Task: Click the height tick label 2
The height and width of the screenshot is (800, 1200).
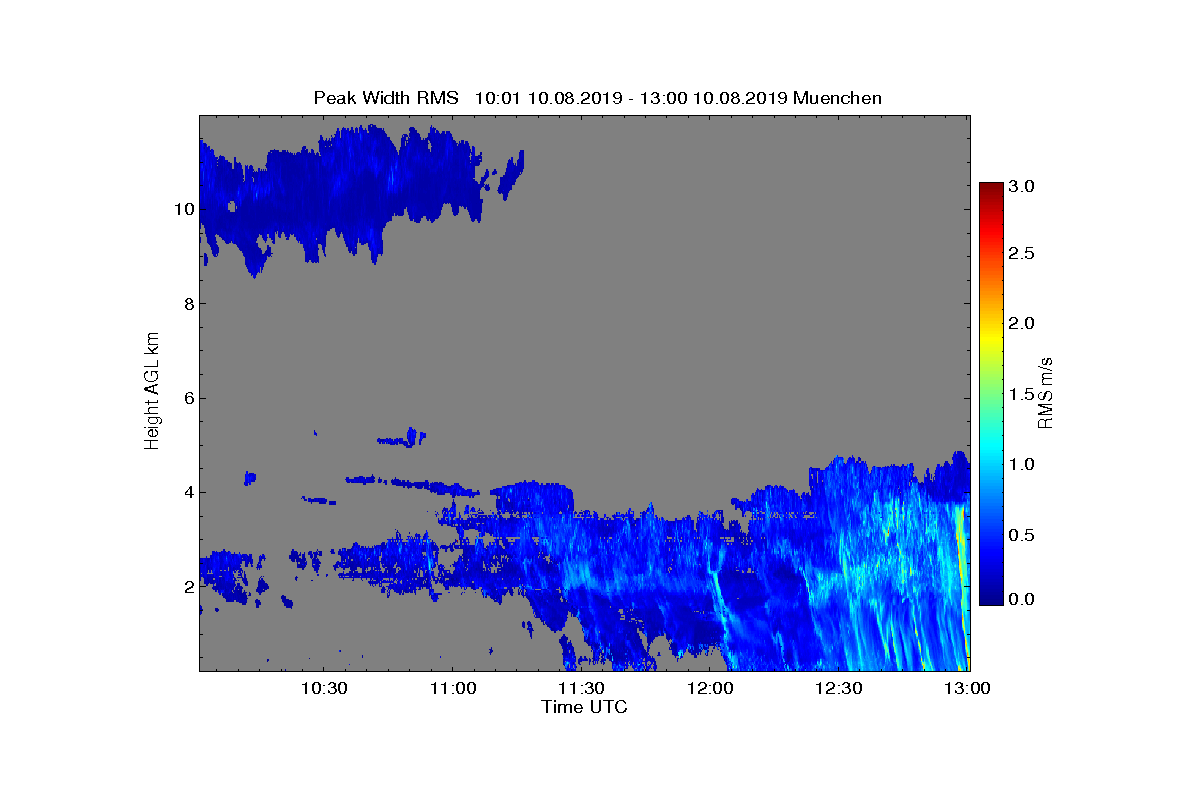Action: [x=187, y=587]
